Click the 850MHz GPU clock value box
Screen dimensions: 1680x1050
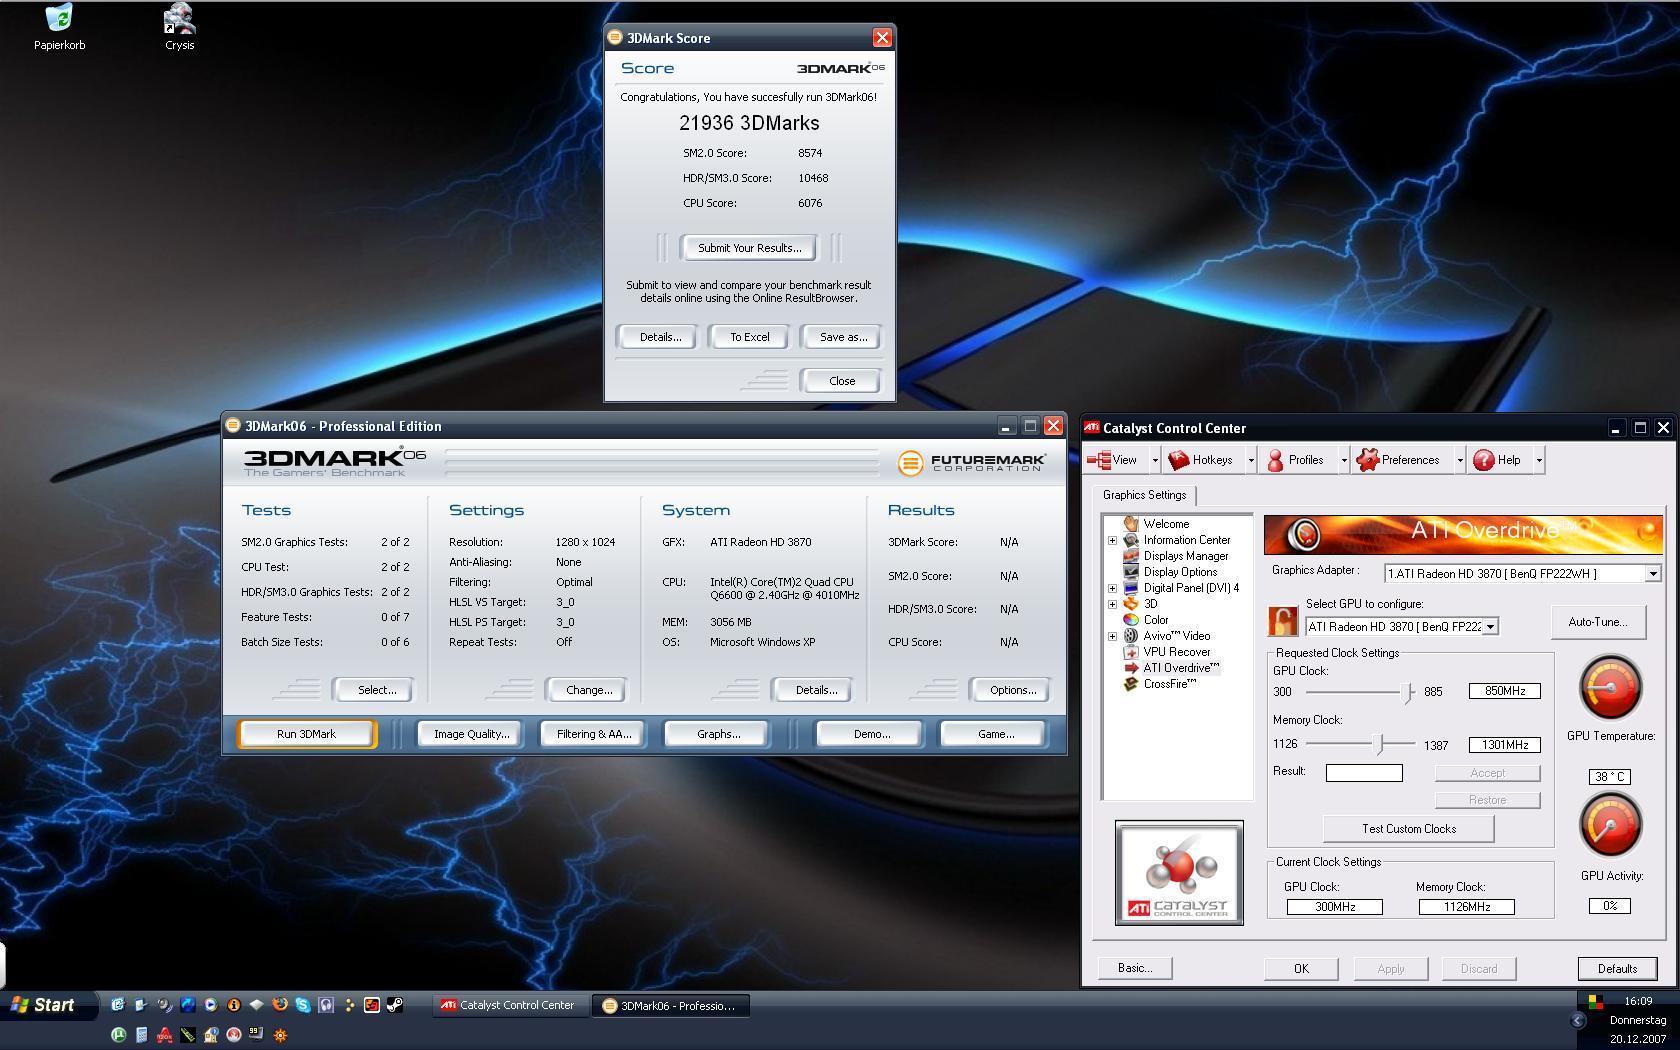(1504, 691)
